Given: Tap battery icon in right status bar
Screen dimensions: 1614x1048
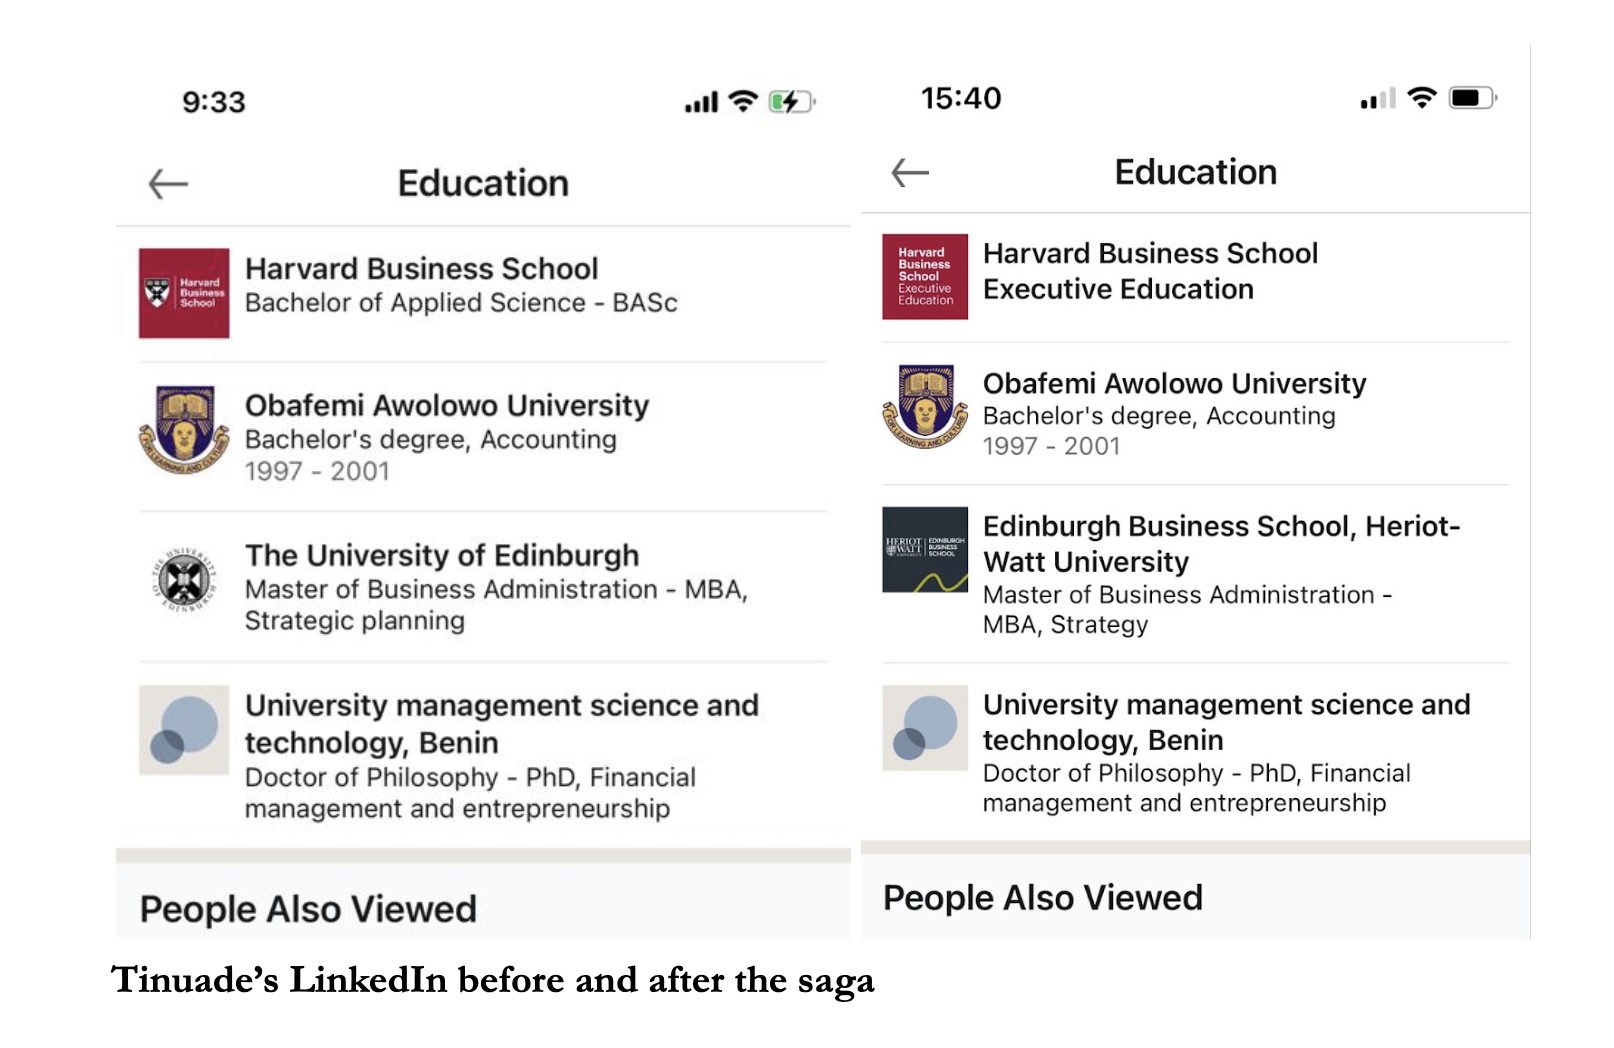Looking at the screenshot, I should (x=1473, y=98).
